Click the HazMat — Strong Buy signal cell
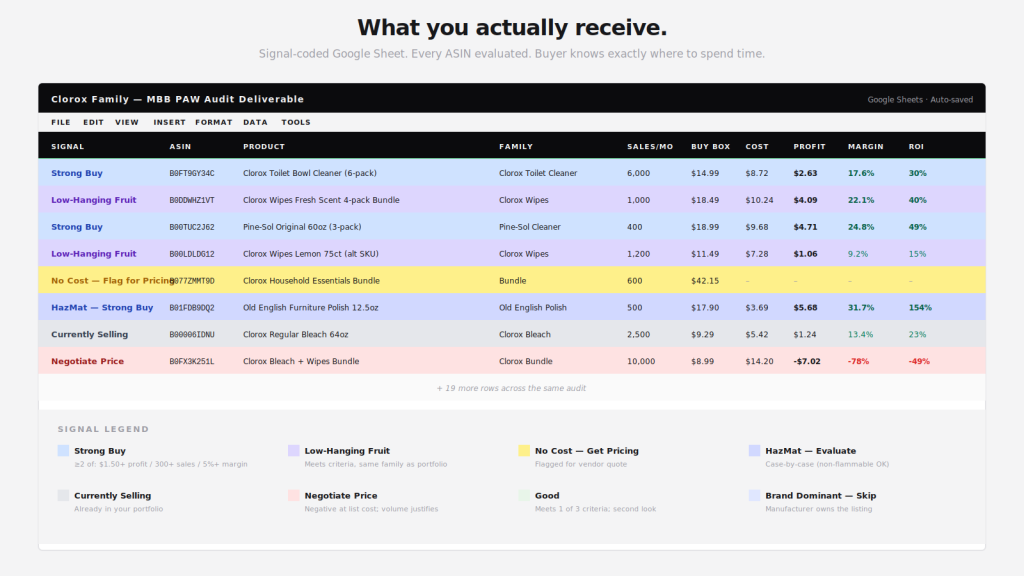Image resolution: width=1024 pixels, height=576 pixels. pos(102,308)
